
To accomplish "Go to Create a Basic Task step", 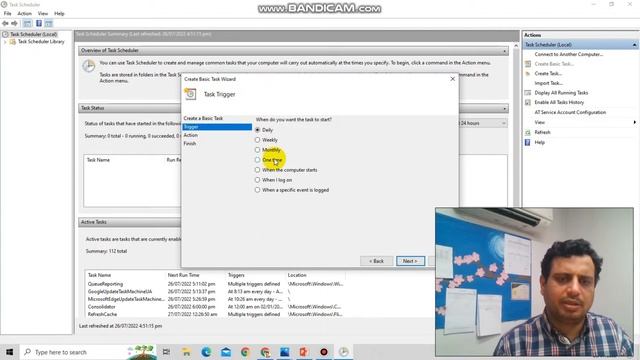I will 203,118.
